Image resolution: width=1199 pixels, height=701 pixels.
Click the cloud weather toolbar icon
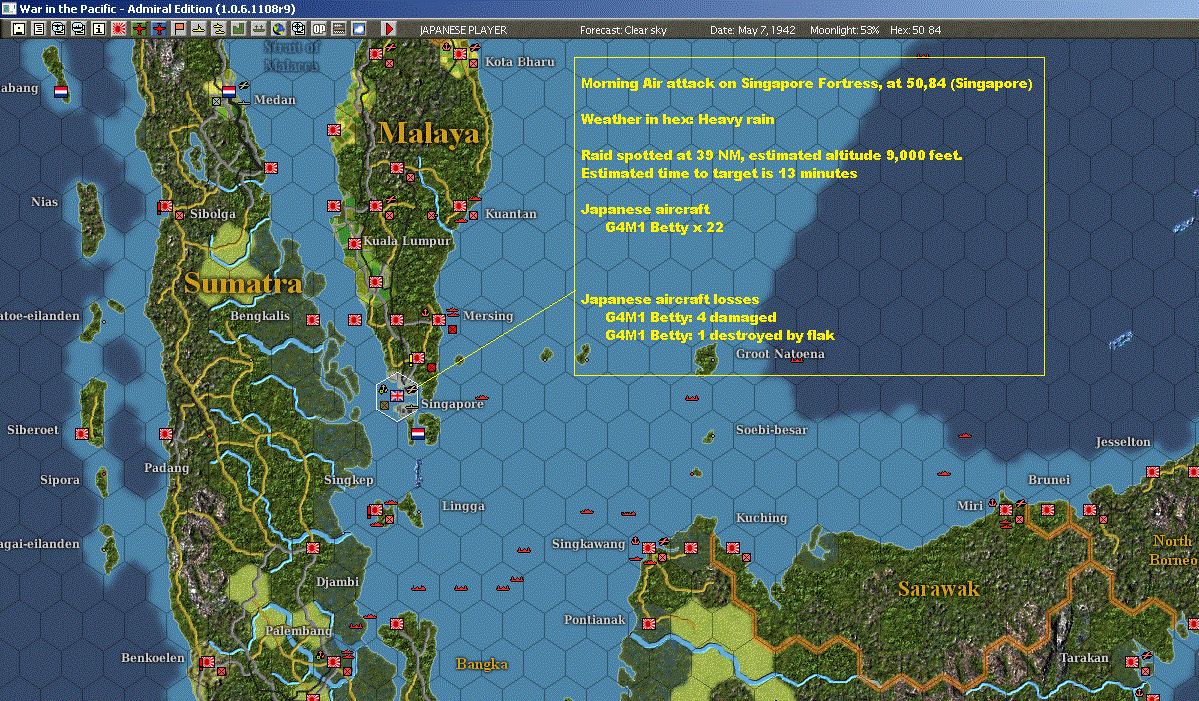(359, 29)
